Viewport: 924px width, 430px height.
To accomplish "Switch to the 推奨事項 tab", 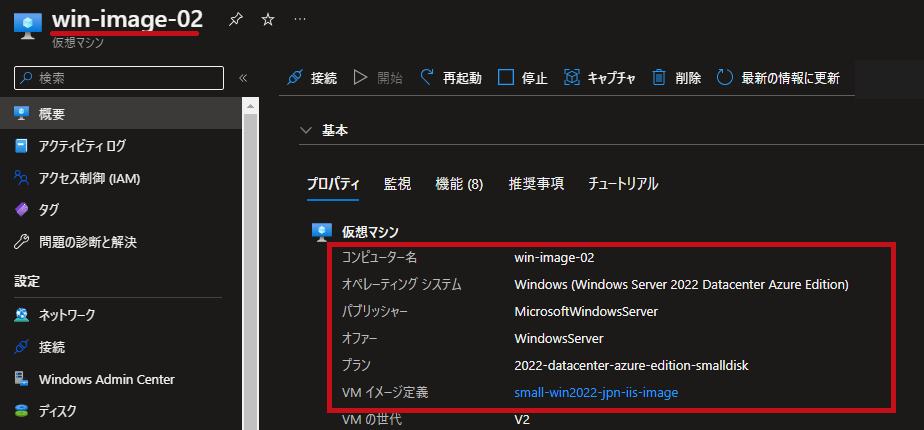I will [x=536, y=184].
